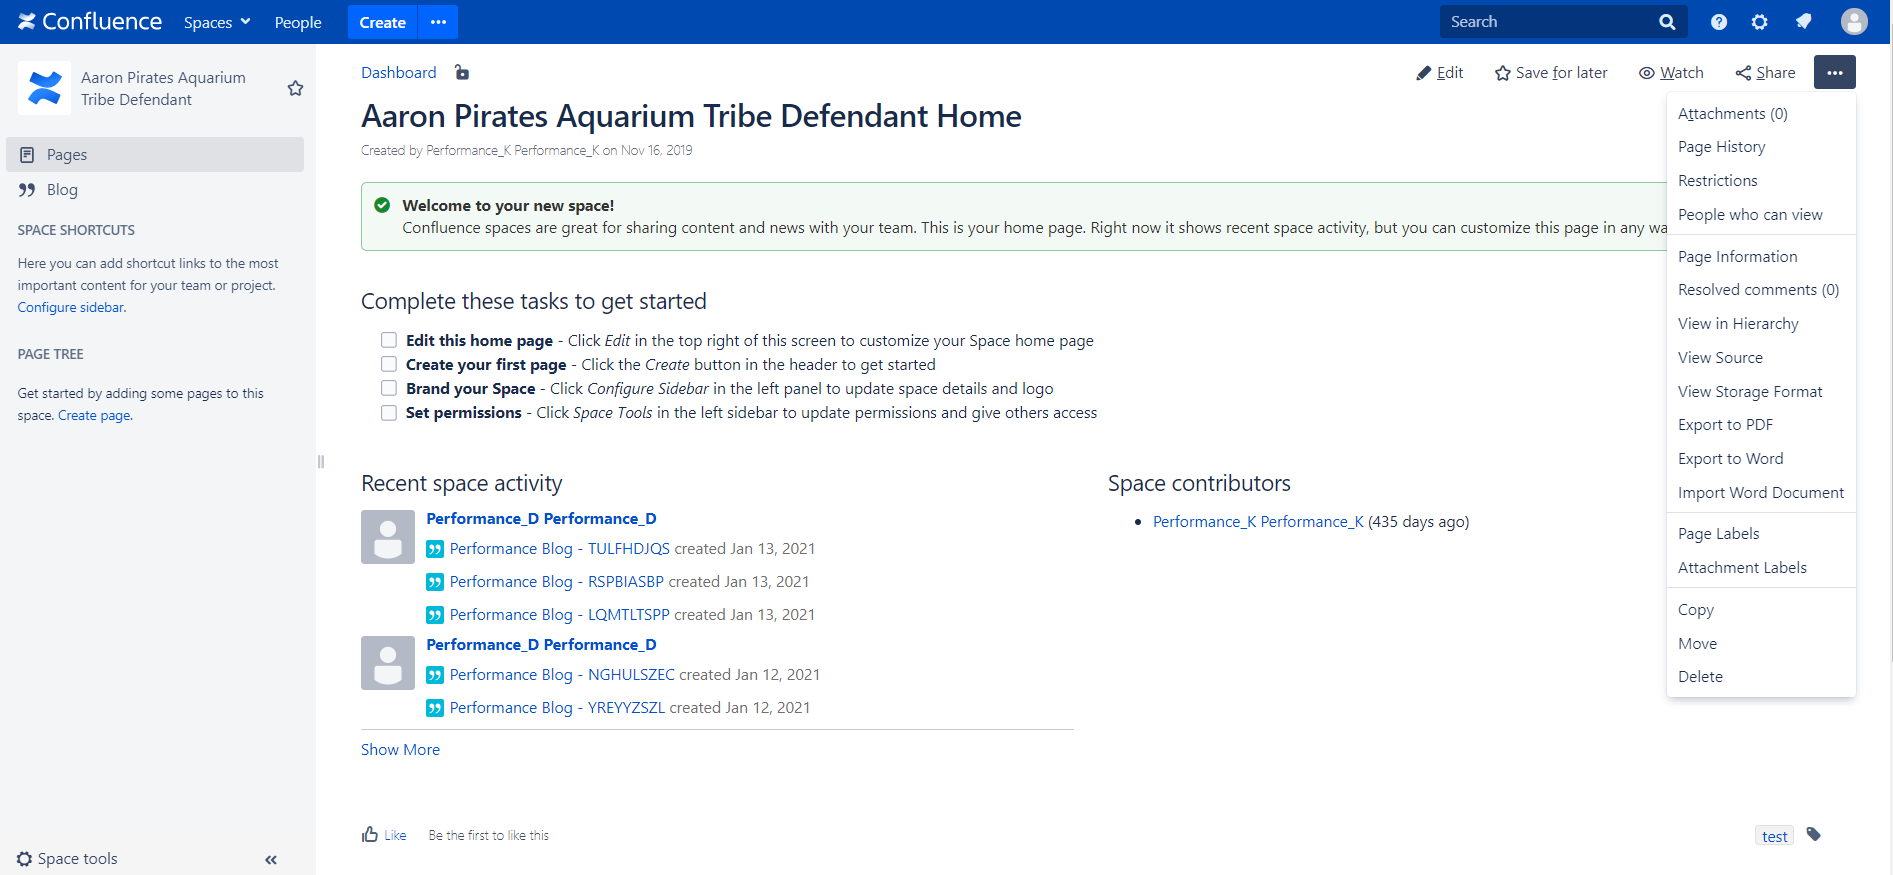Open the user profile avatar menu

1854,22
